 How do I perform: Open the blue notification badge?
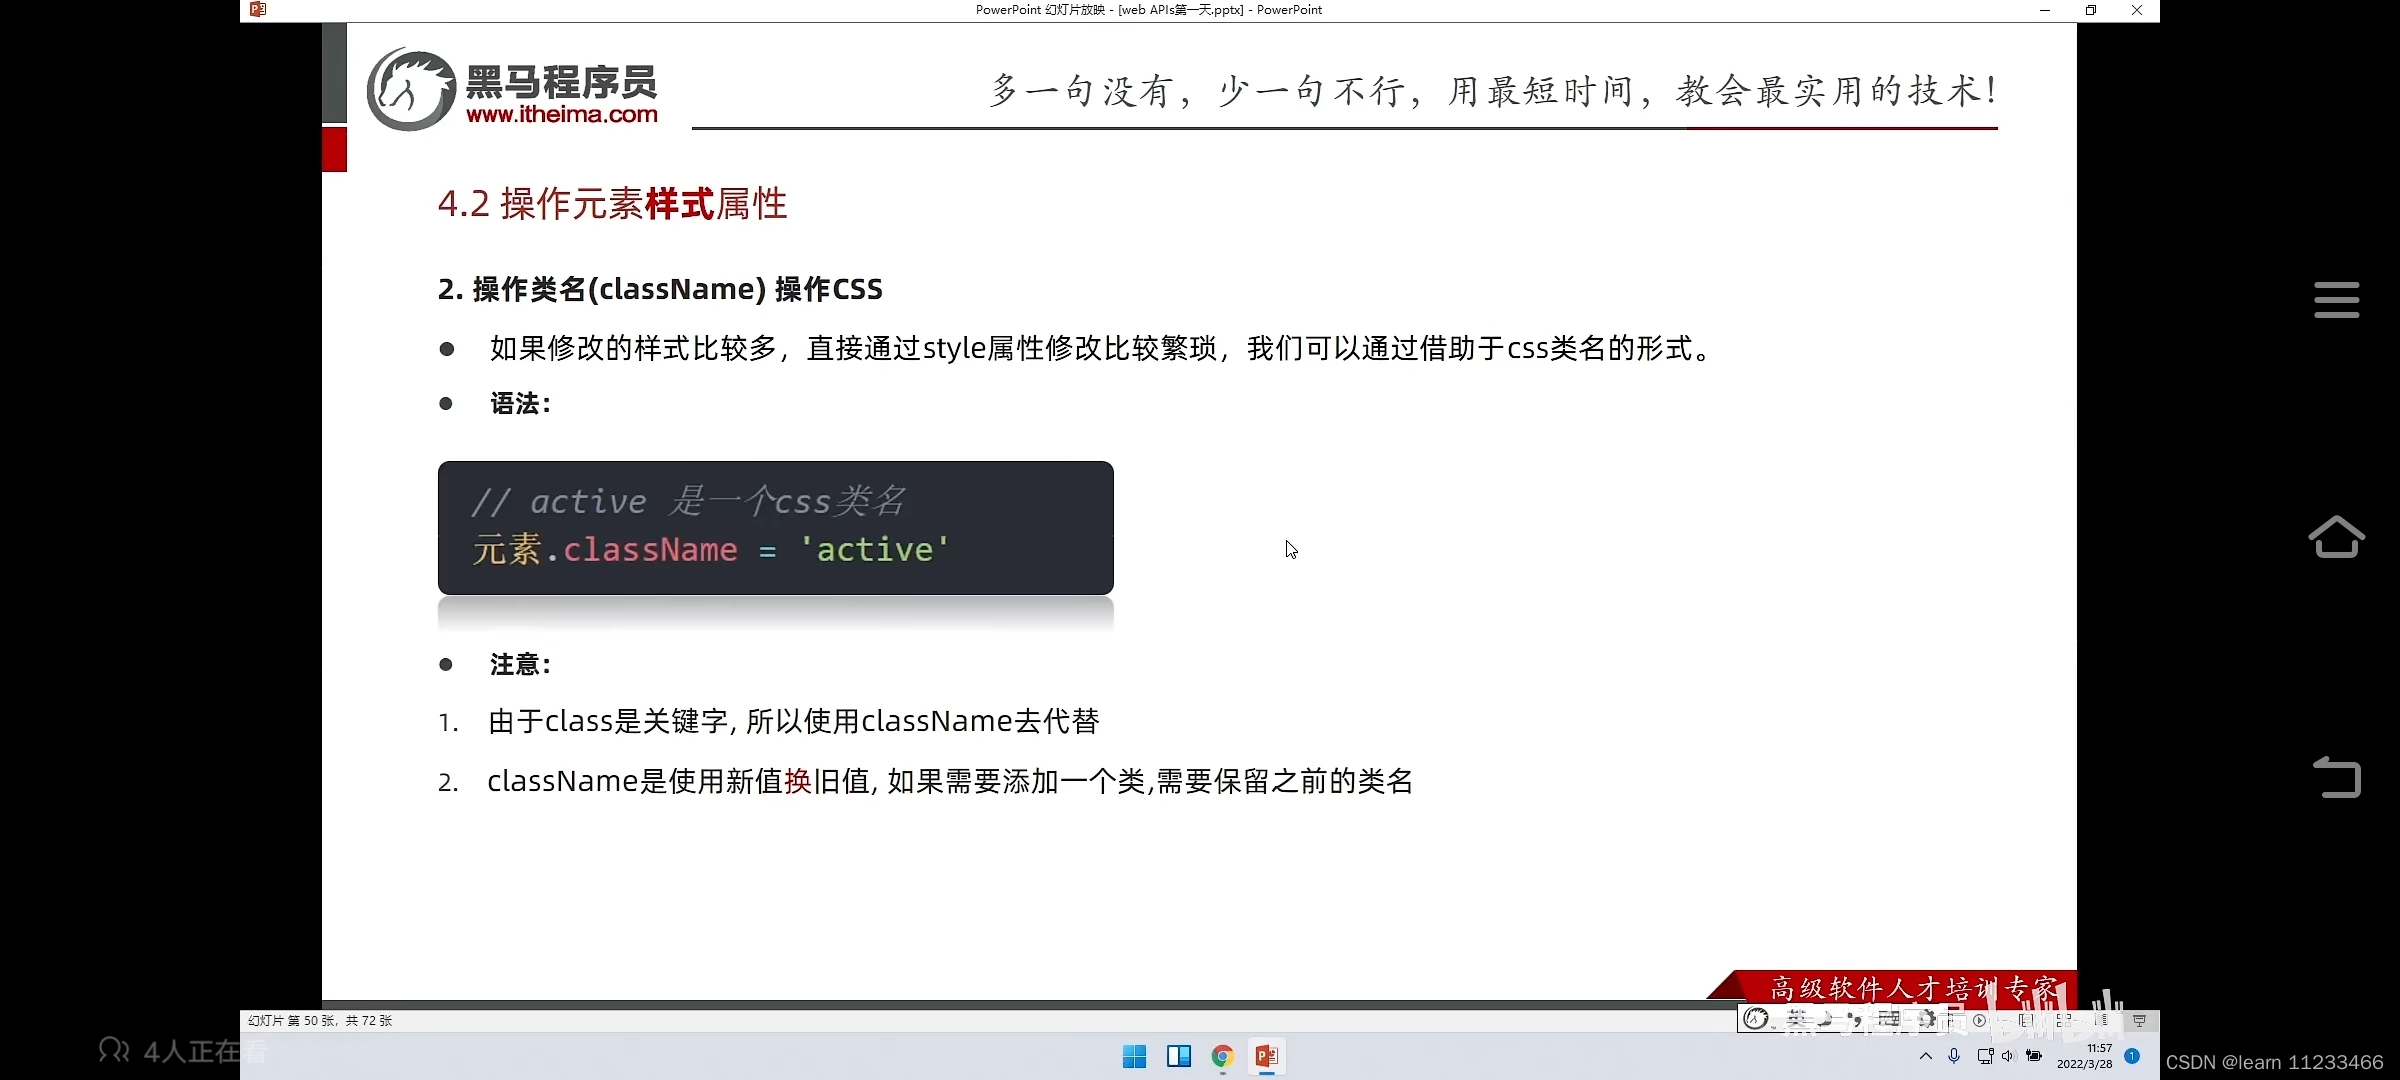point(2132,1056)
